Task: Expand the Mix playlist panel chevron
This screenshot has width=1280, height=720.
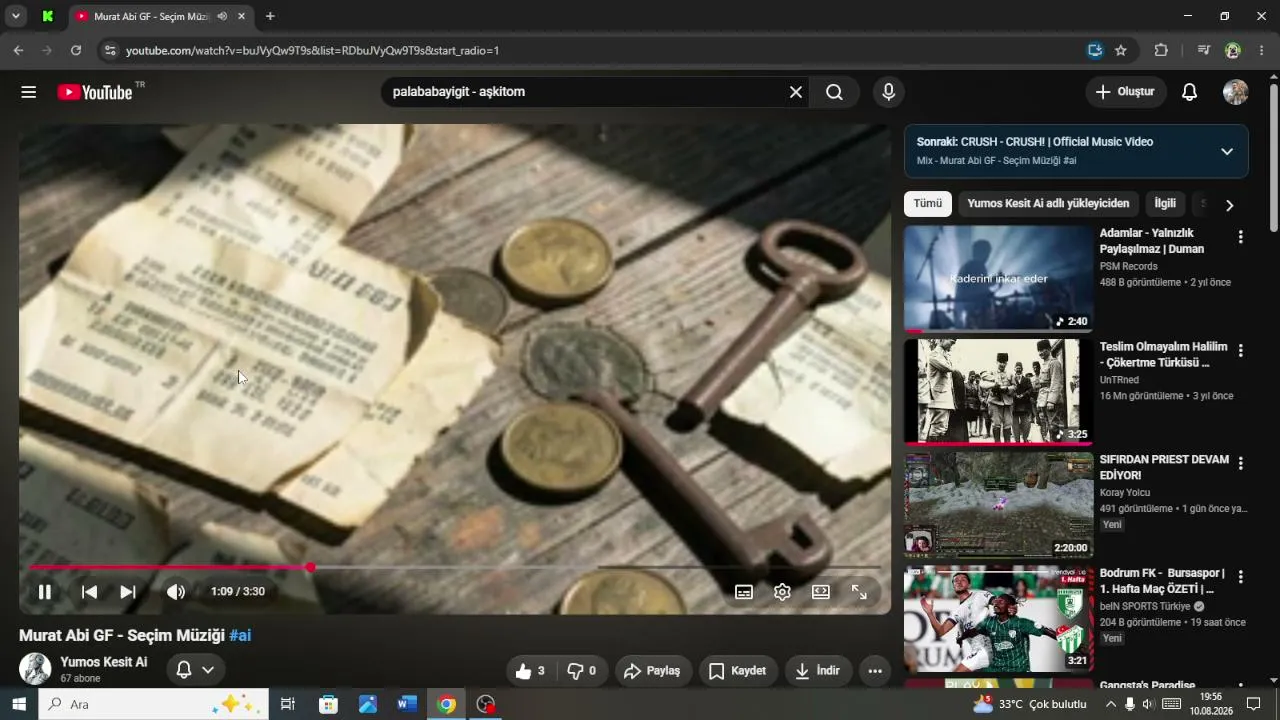Action: point(1227,151)
